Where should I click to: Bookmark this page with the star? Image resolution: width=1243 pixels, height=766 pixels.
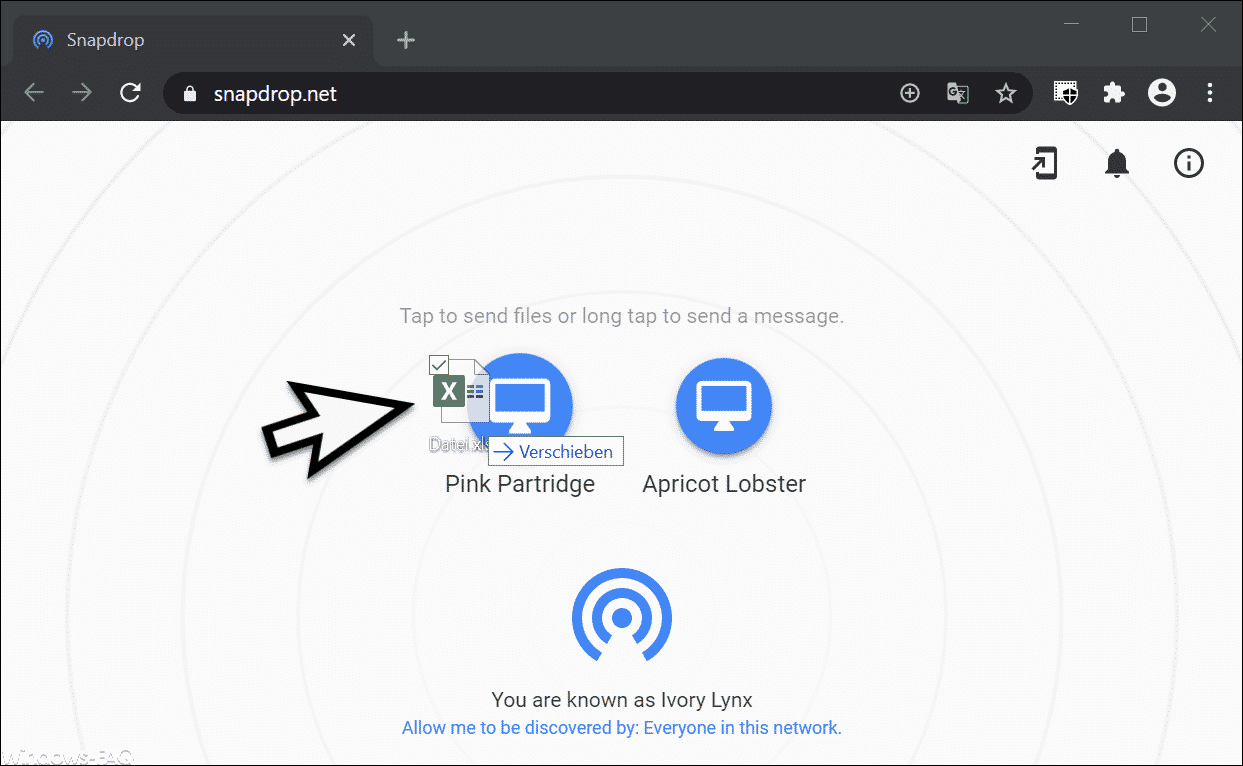[x=1006, y=93]
